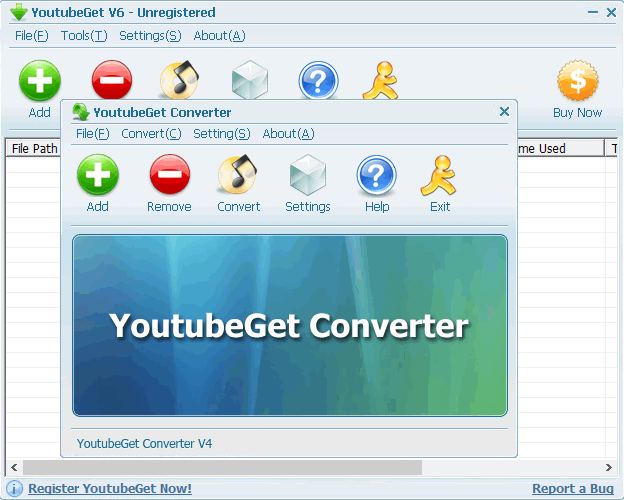Click red minus icon in main YoutubeGet toolbar
The height and width of the screenshot is (500, 624).
[x=112, y=80]
